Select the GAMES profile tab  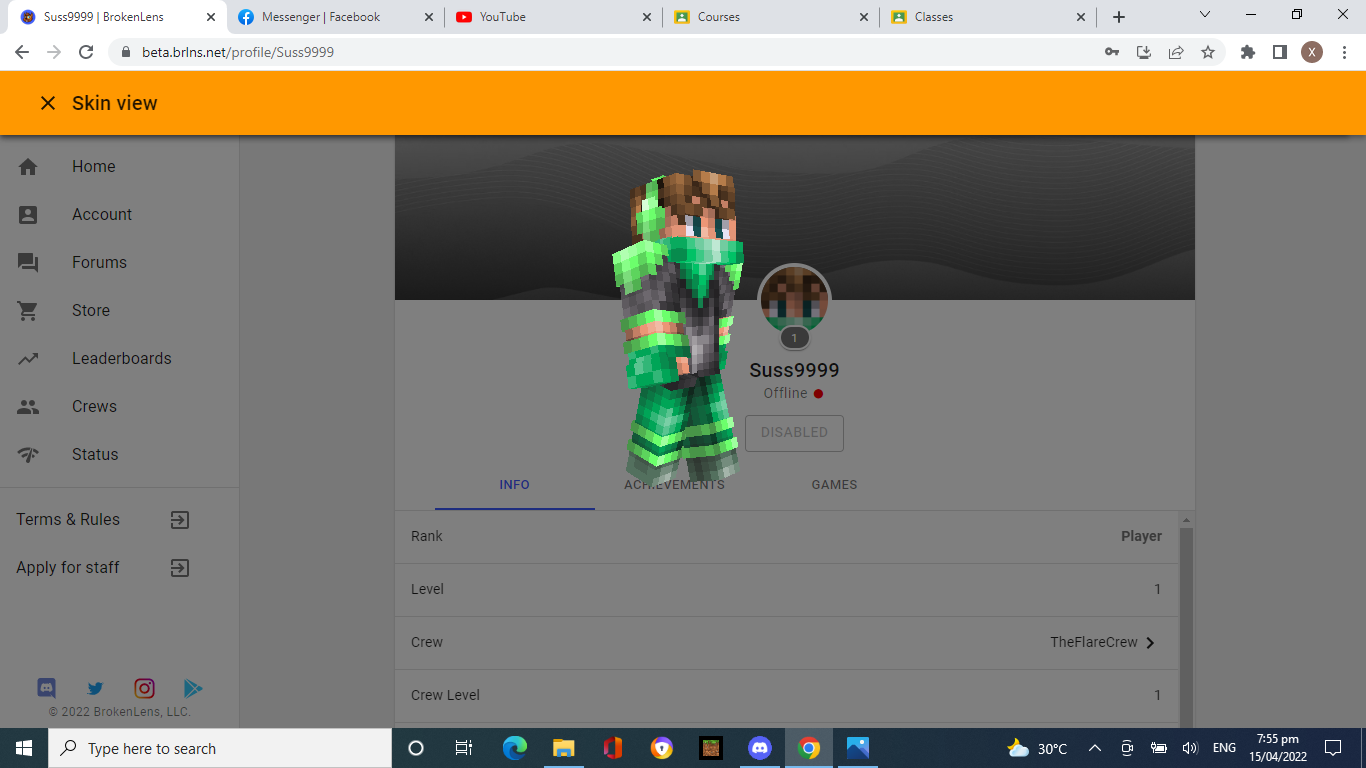(x=834, y=485)
